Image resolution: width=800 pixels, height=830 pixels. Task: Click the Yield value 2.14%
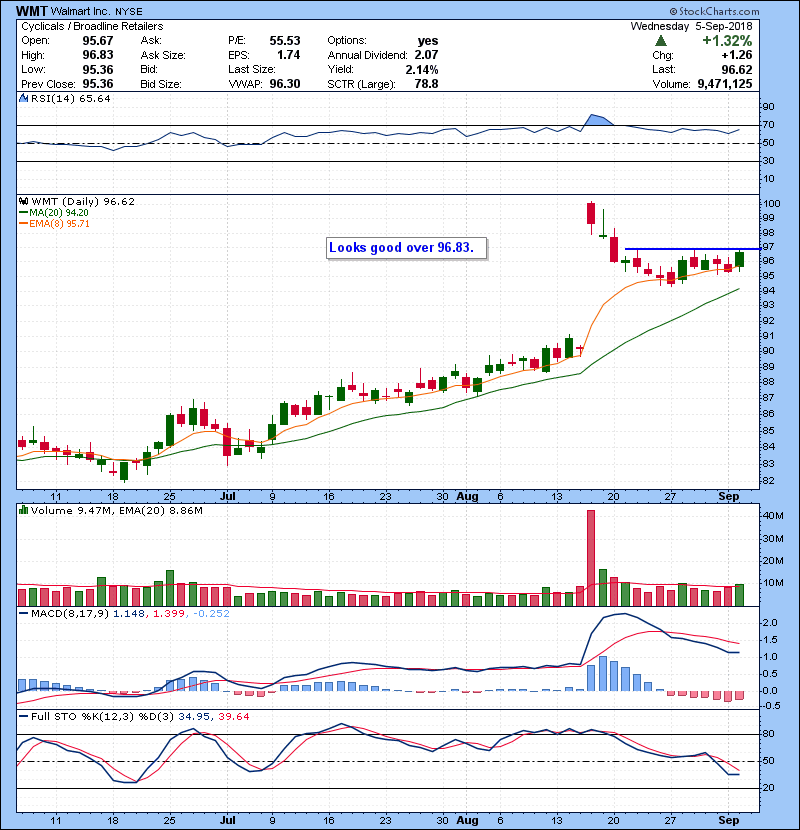422,69
